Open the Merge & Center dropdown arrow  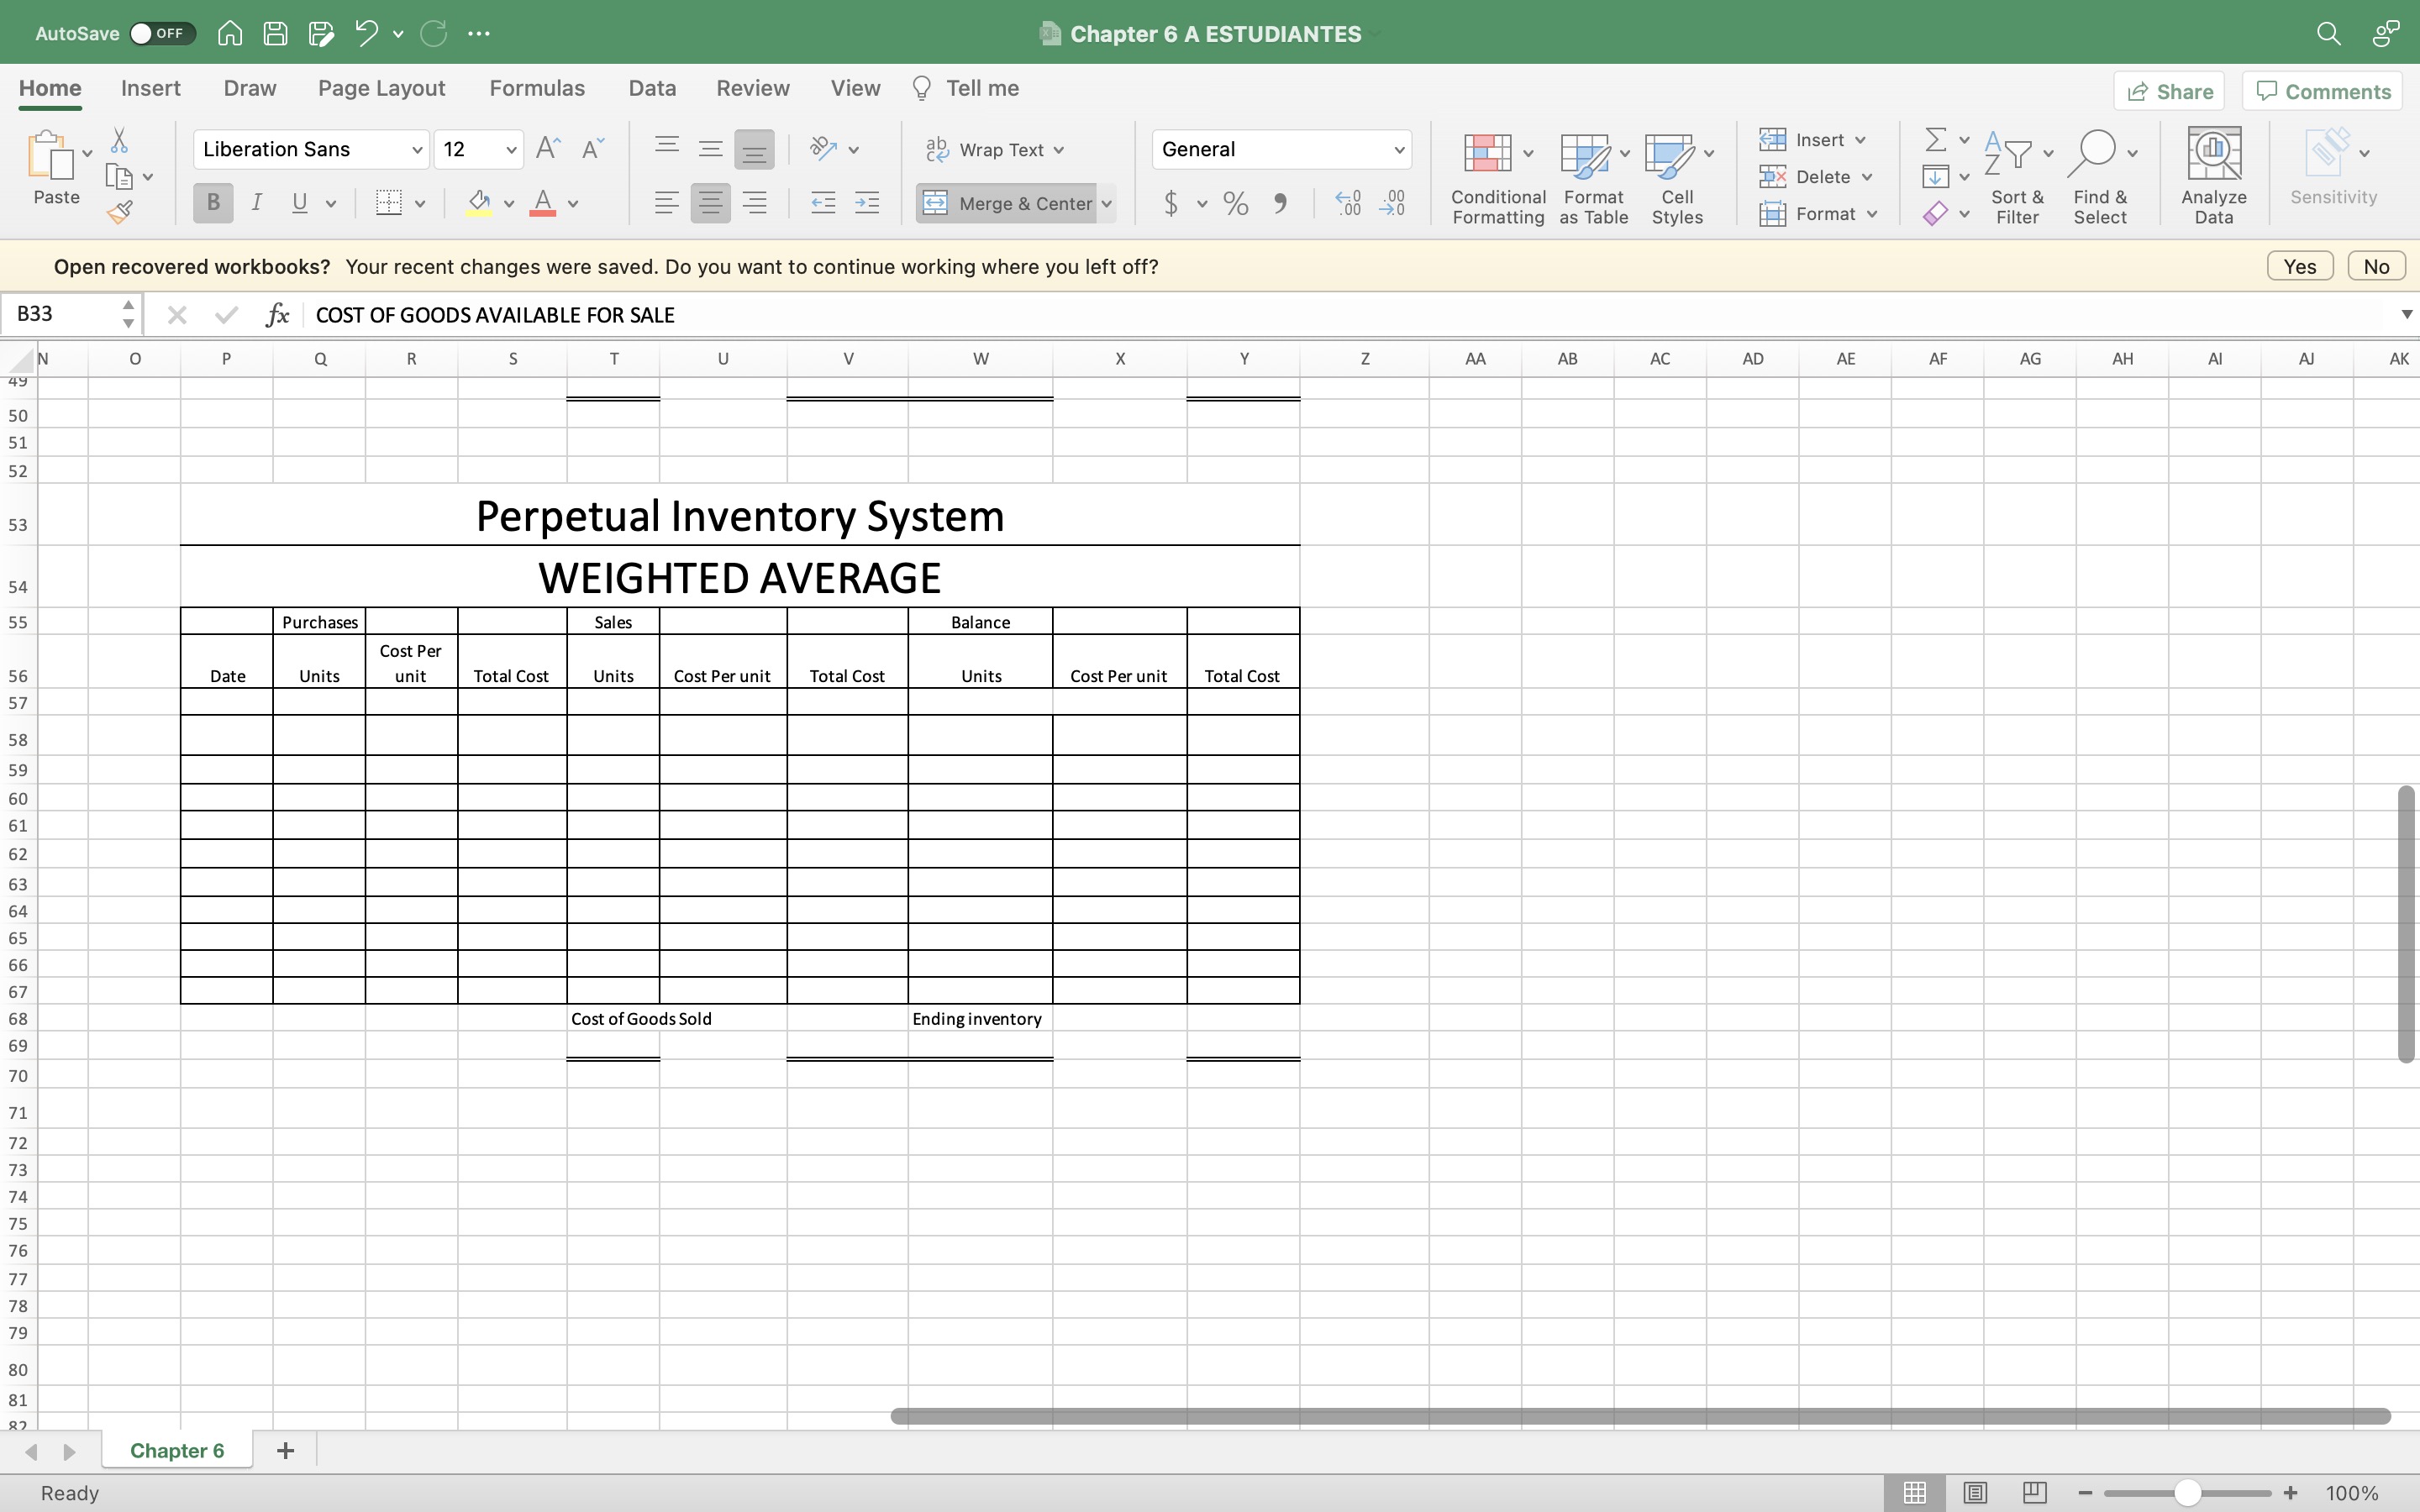pyautogui.click(x=1106, y=204)
